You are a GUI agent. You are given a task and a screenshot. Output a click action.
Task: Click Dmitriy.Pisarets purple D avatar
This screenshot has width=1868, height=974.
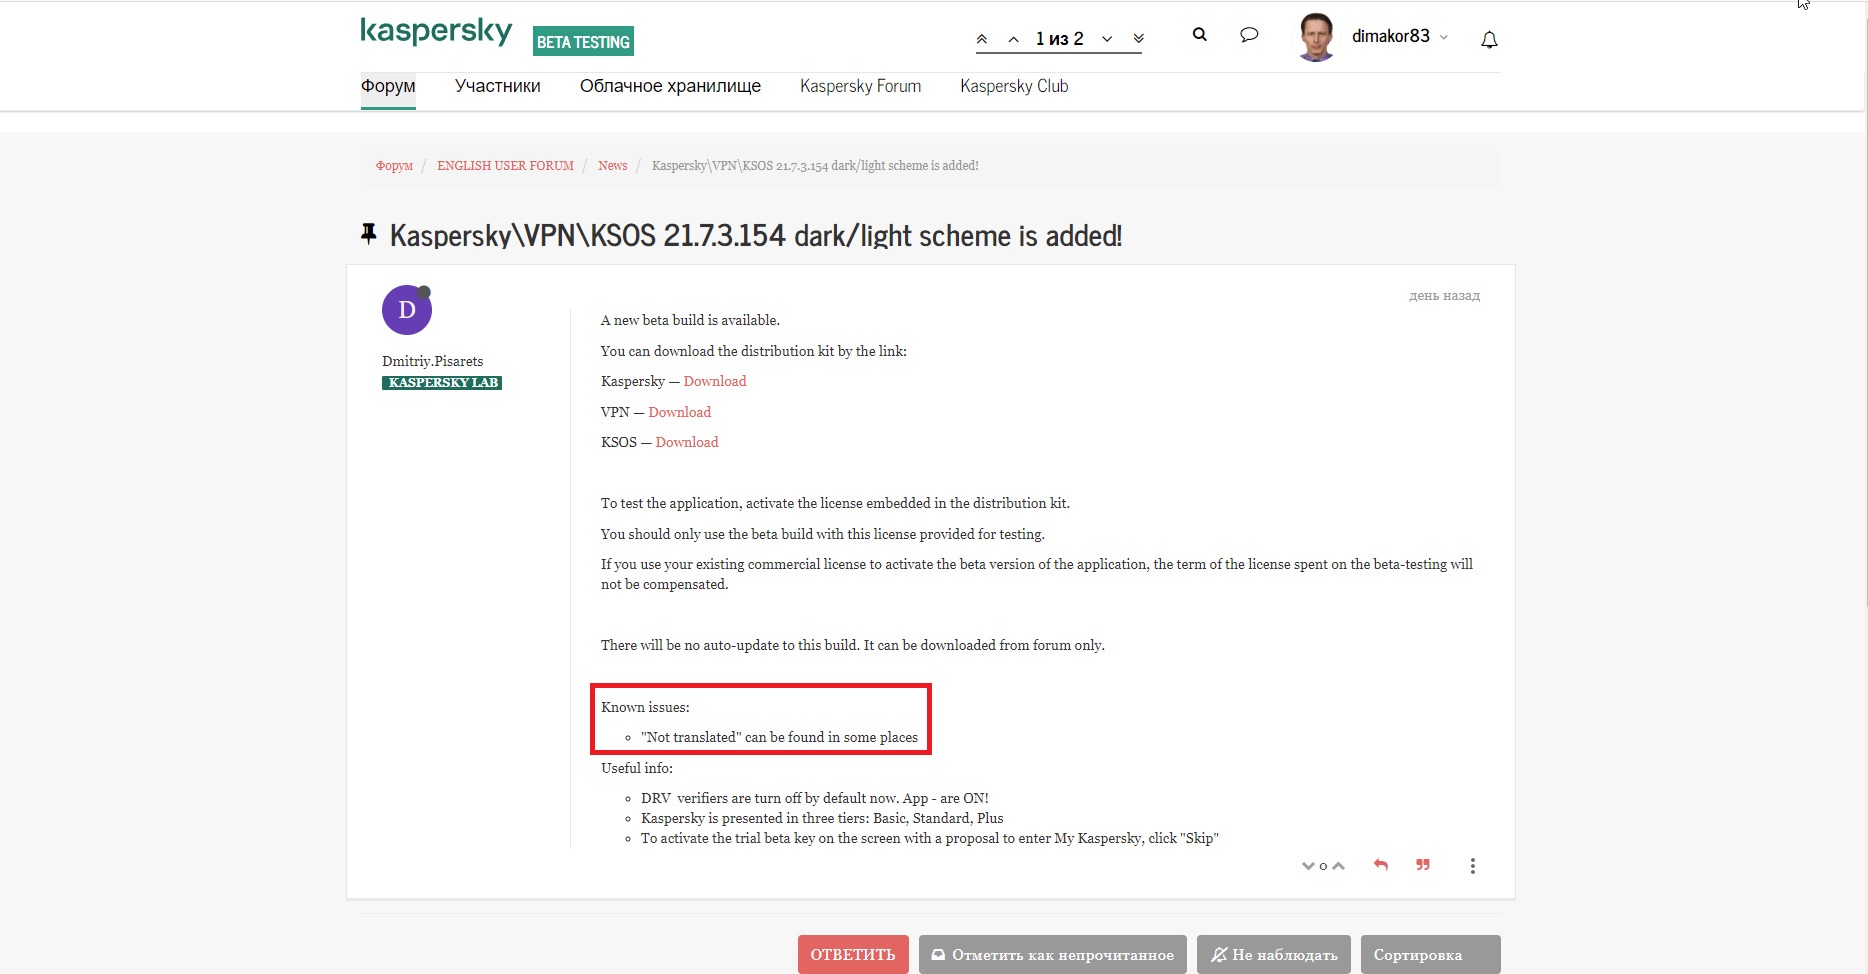coord(407,310)
